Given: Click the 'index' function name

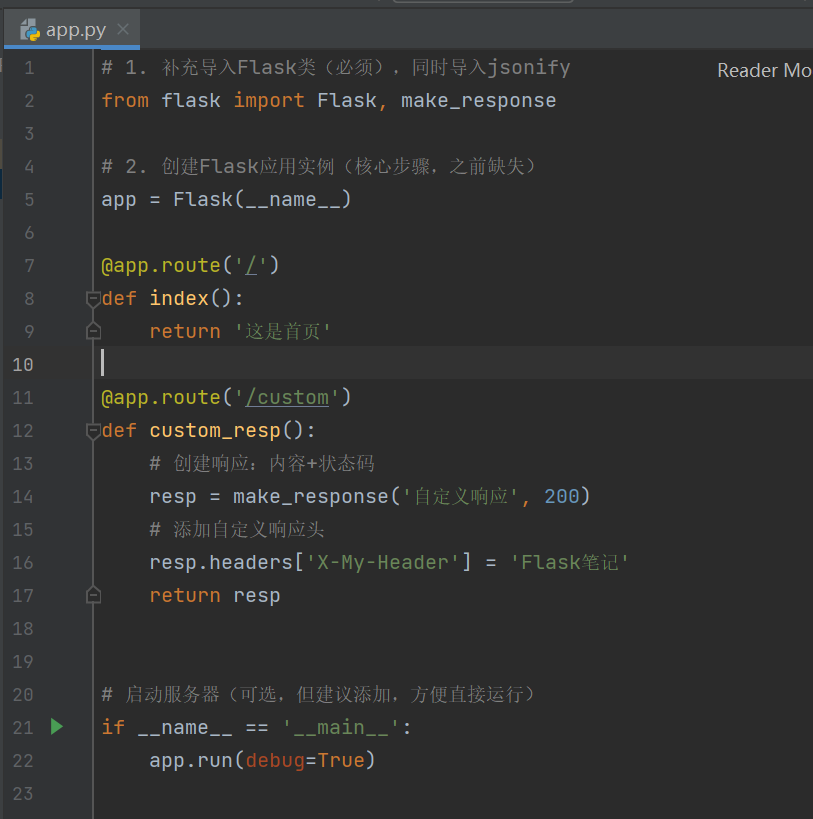Looking at the screenshot, I should pyautogui.click(x=179, y=299).
